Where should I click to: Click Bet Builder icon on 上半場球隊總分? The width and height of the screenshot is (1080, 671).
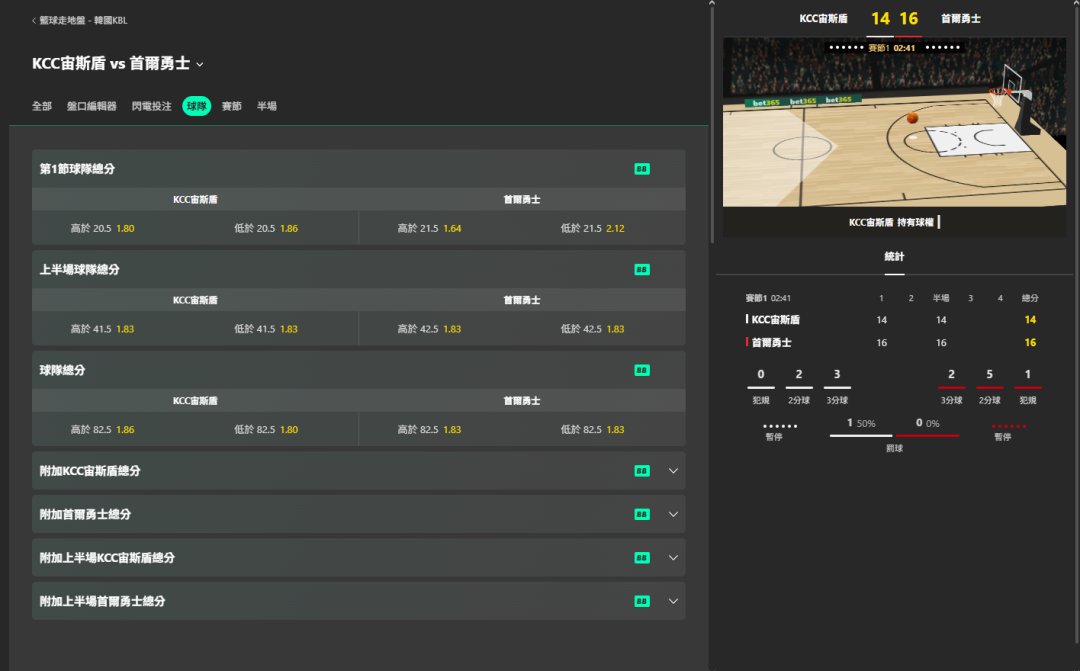(x=642, y=270)
